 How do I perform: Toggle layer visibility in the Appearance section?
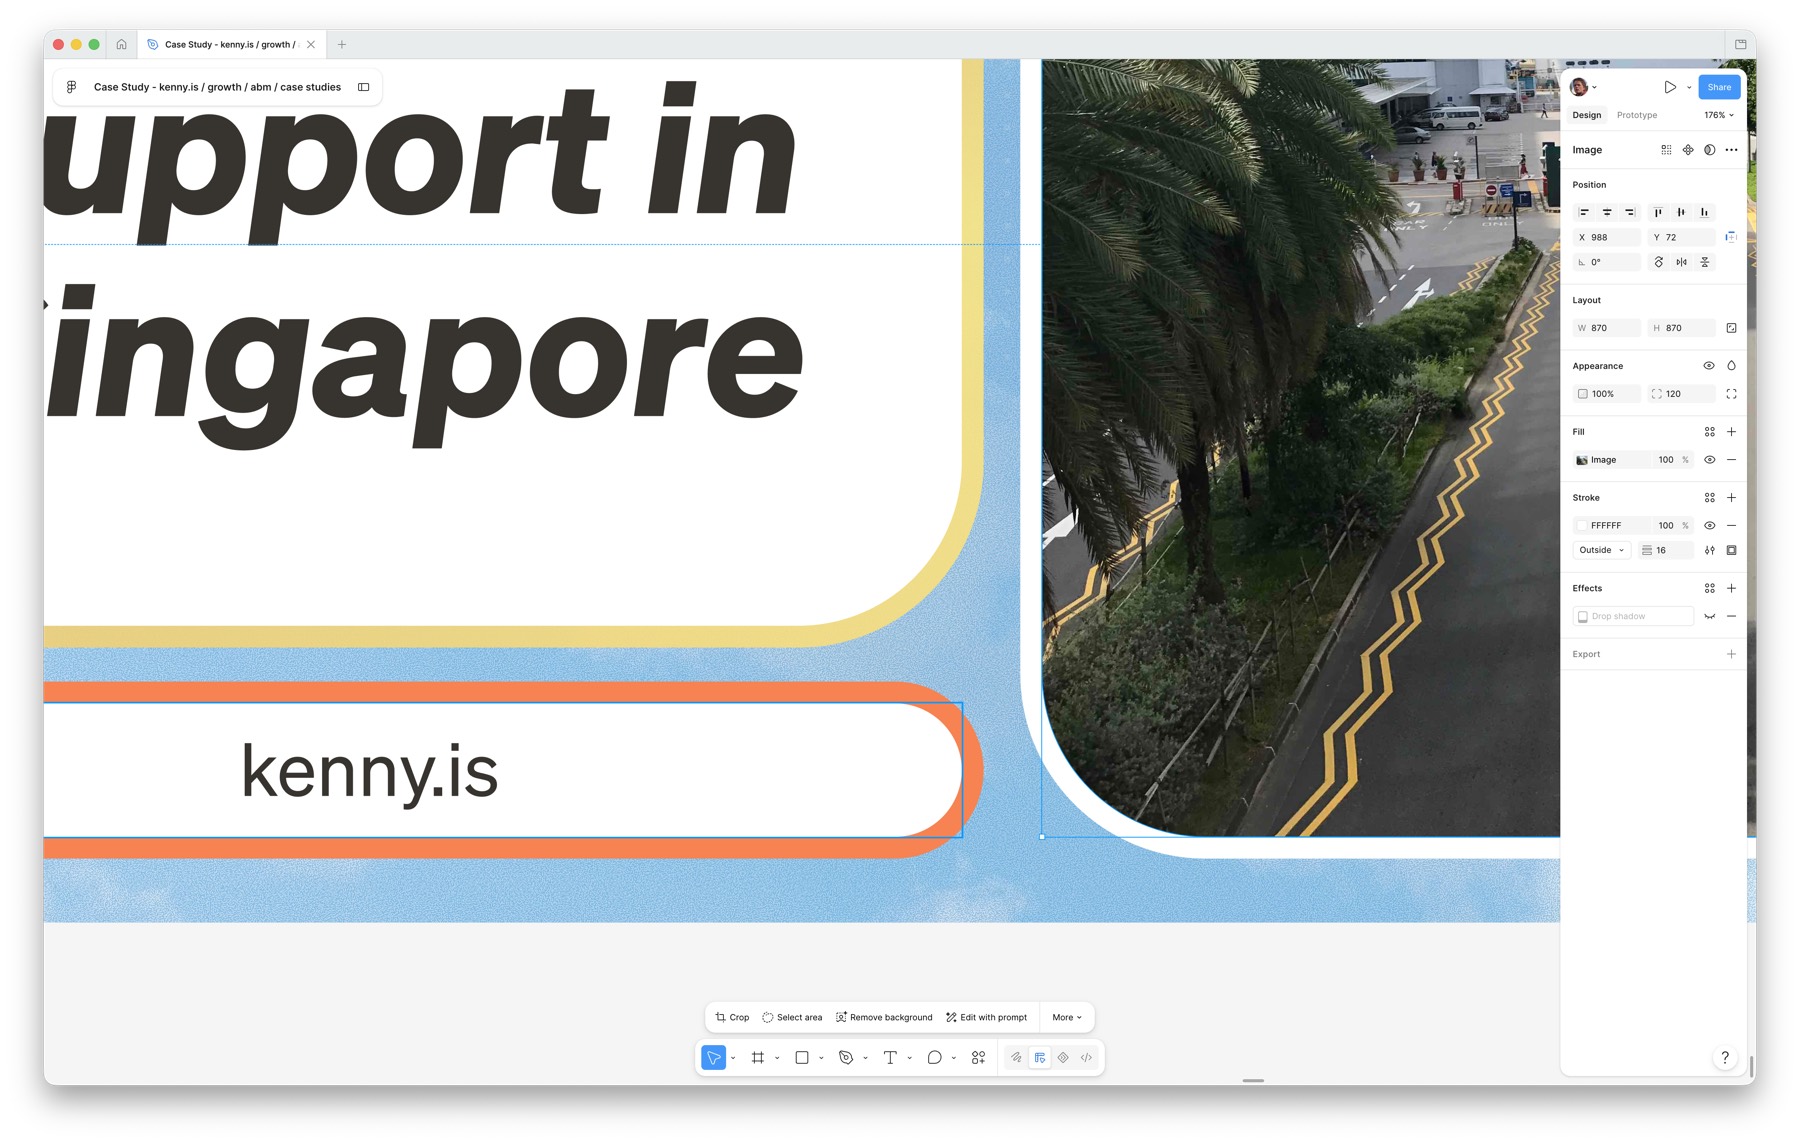click(x=1709, y=366)
